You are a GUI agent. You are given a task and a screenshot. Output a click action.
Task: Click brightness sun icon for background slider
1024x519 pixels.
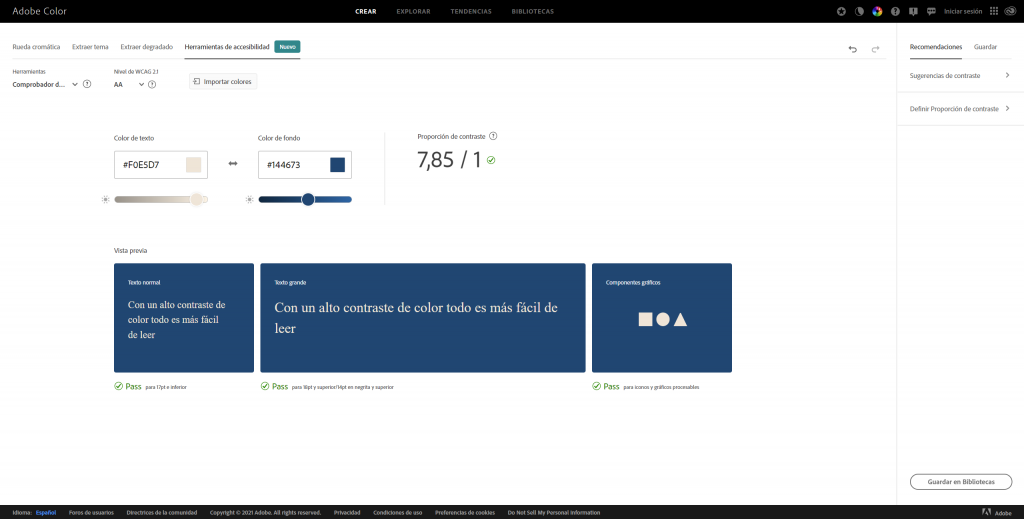click(249, 199)
